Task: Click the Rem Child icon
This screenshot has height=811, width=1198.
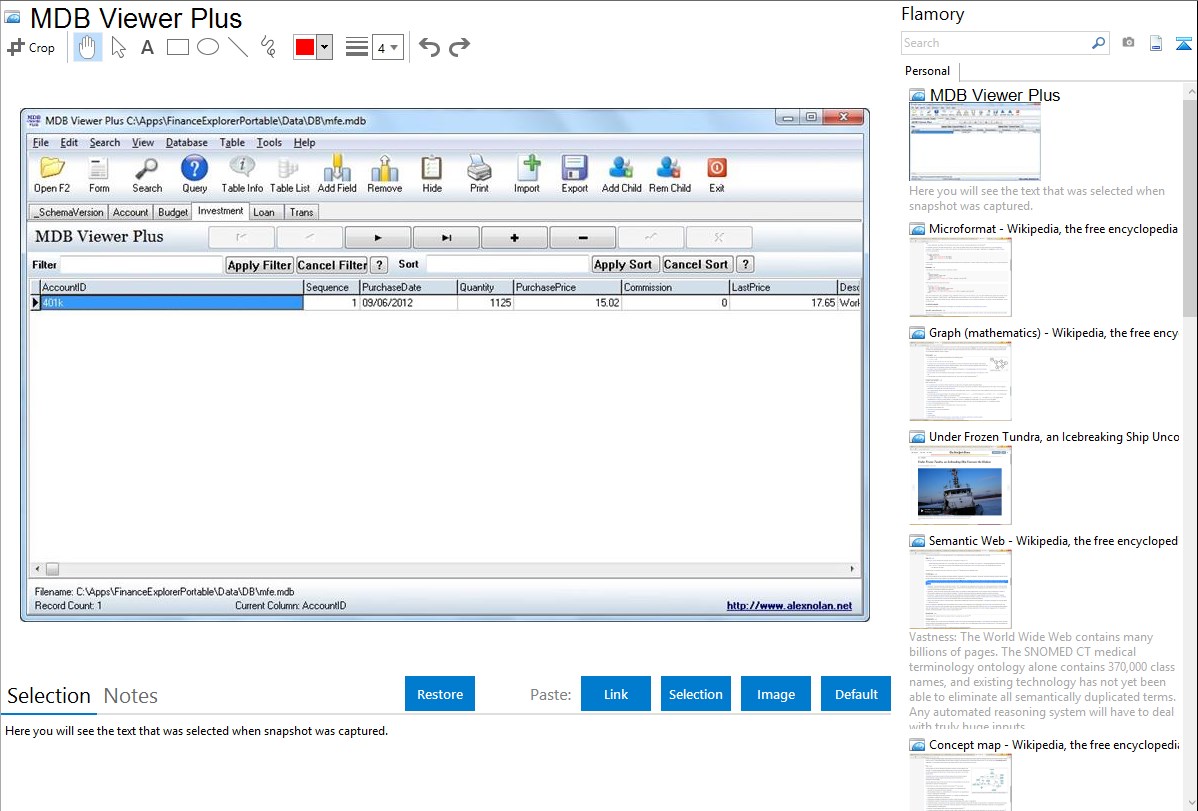Action: pyautogui.click(x=669, y=174)
